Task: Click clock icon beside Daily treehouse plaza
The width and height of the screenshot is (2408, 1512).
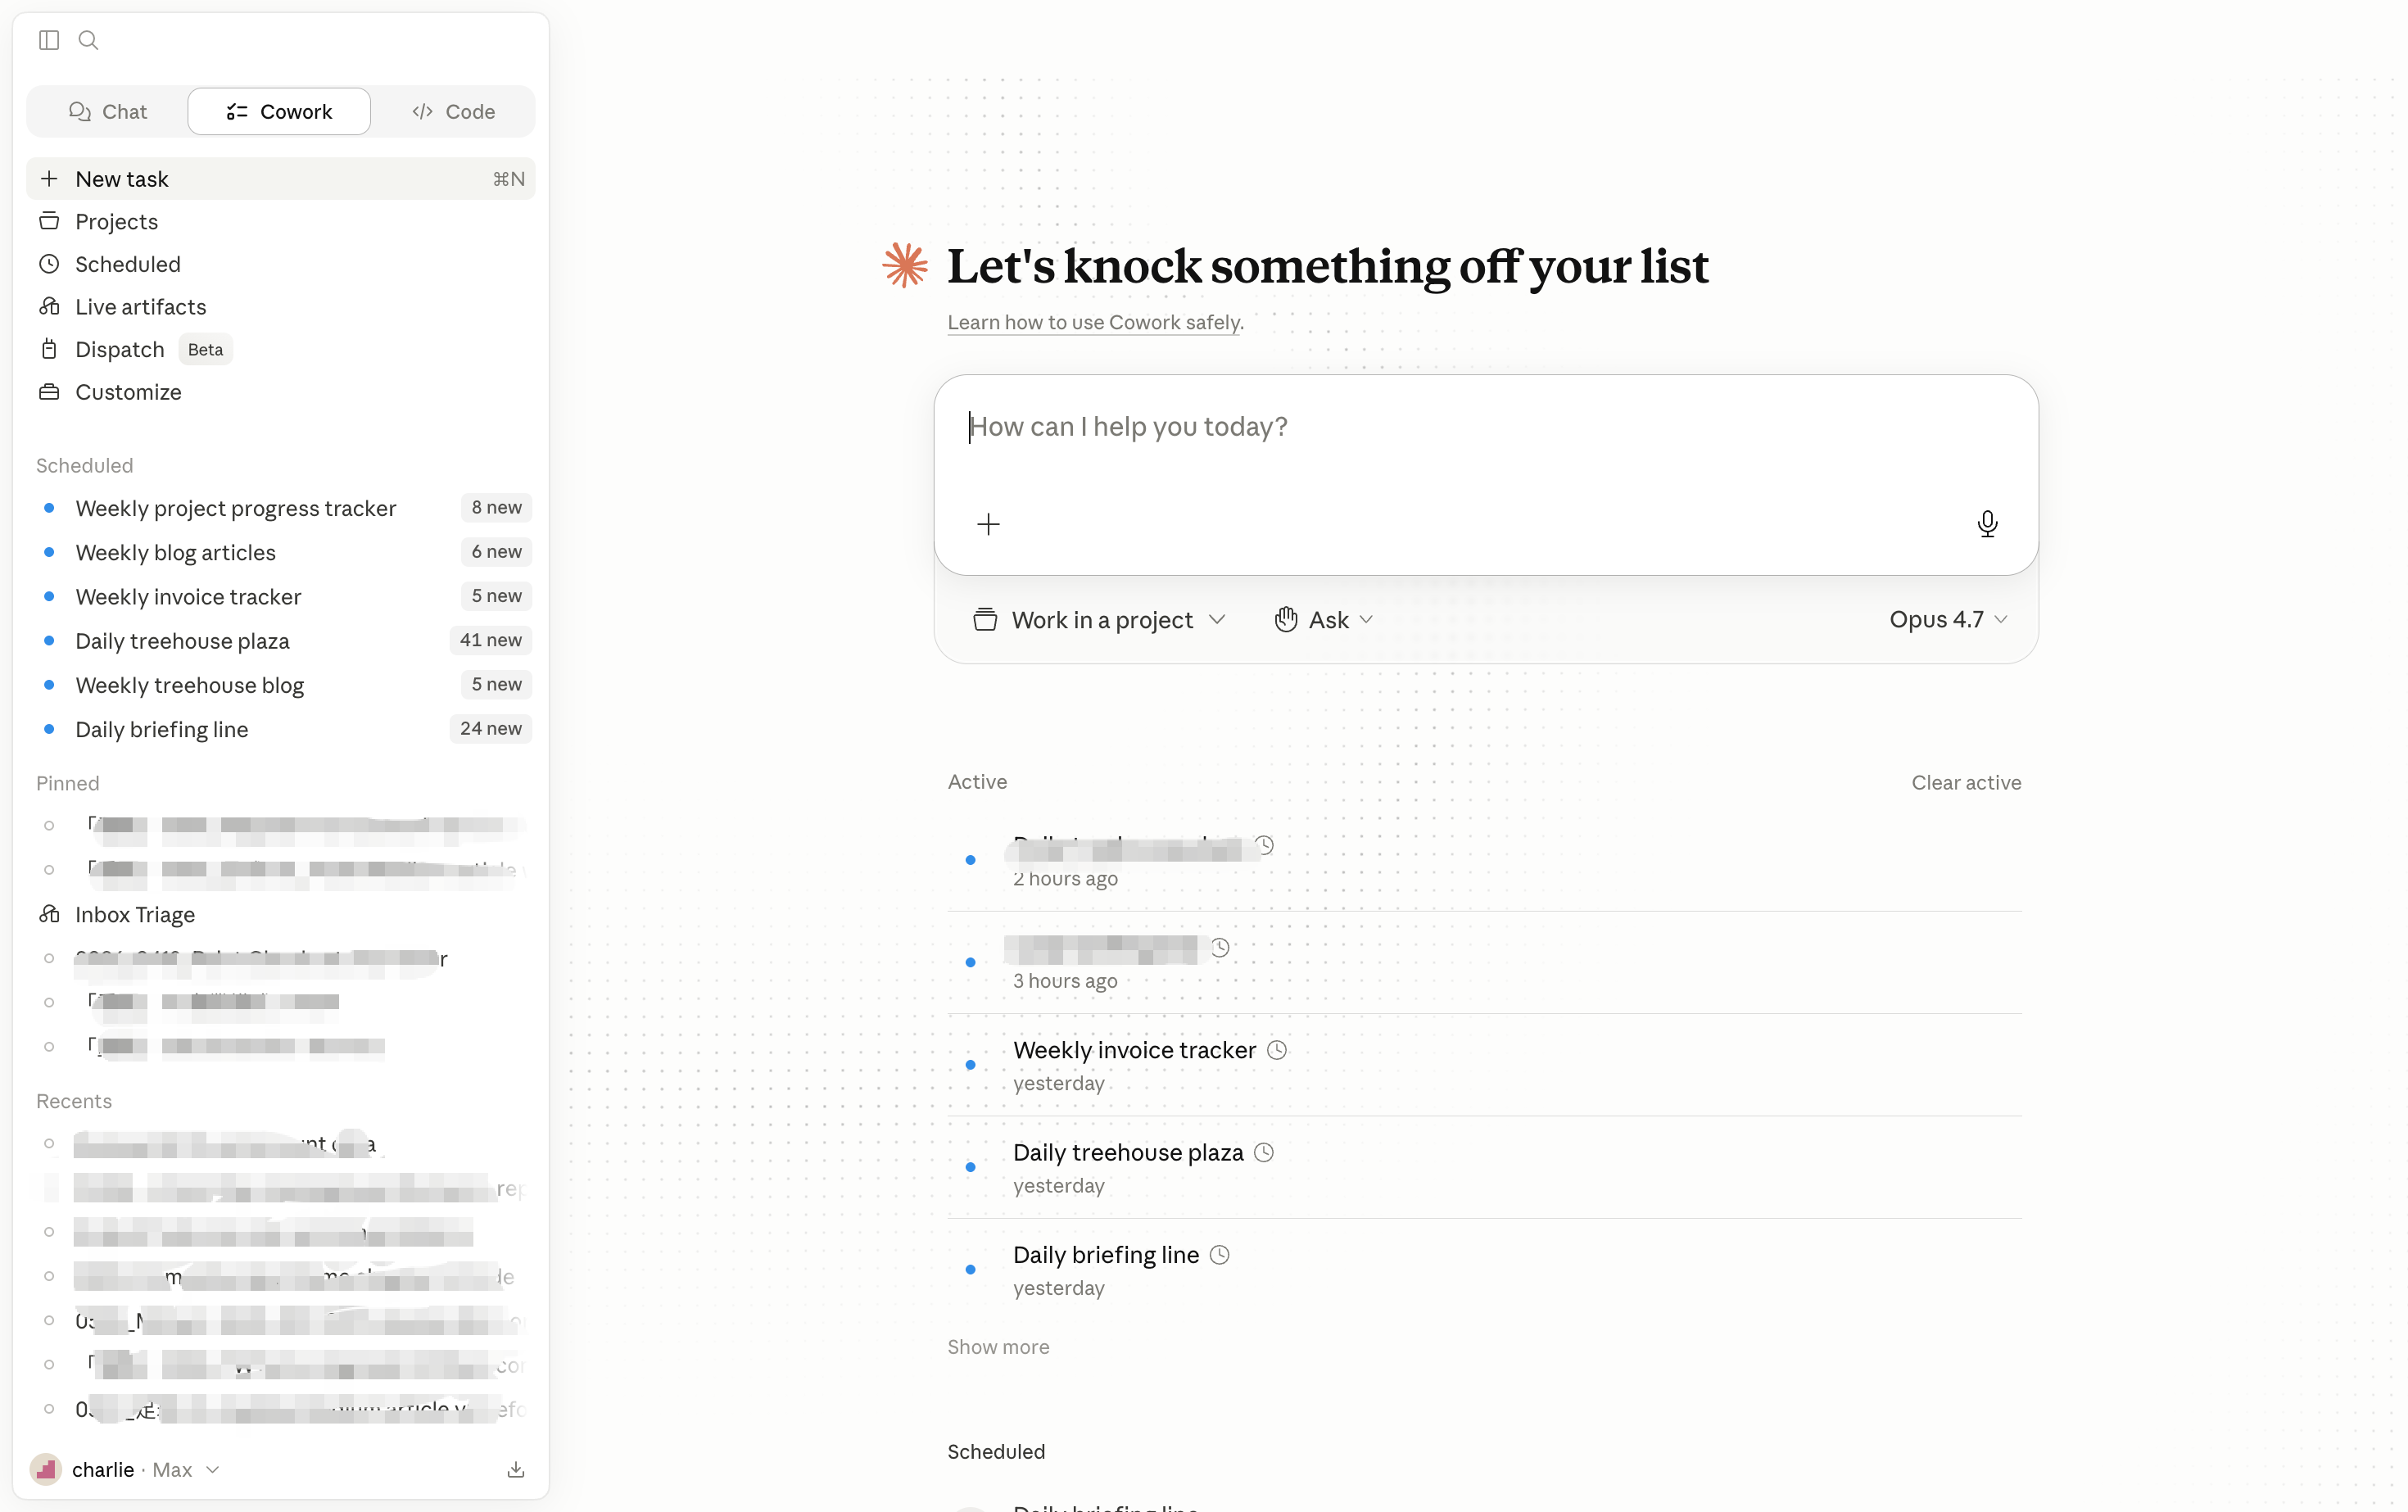Action: [1264, 1152]
